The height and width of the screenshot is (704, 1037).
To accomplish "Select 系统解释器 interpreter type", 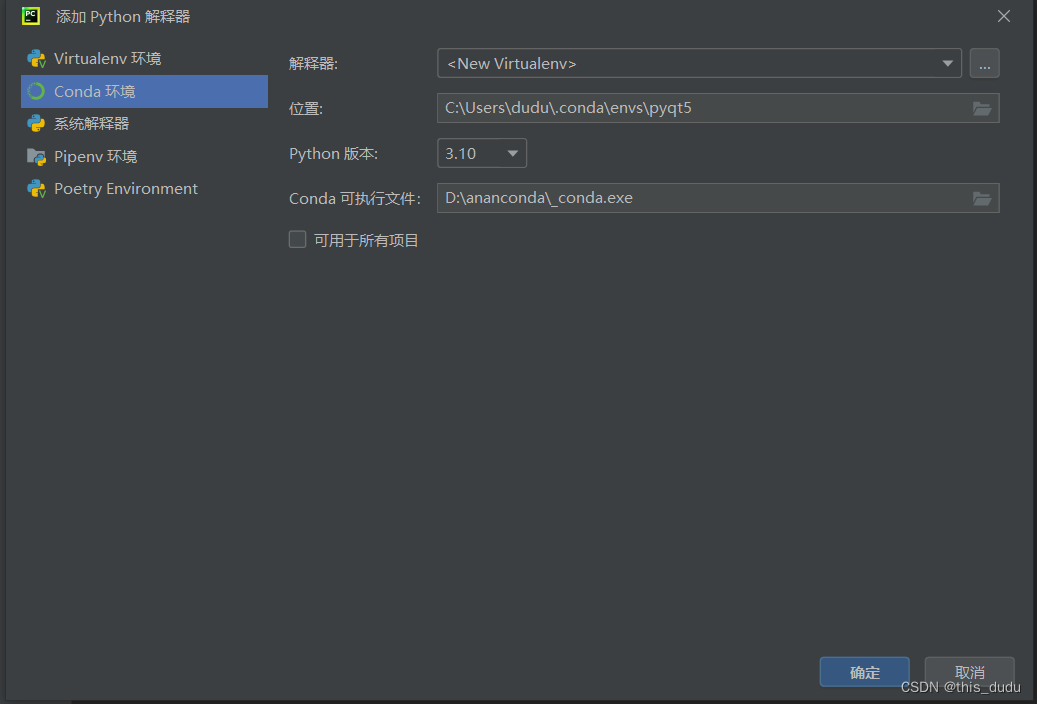I will 94,123.
